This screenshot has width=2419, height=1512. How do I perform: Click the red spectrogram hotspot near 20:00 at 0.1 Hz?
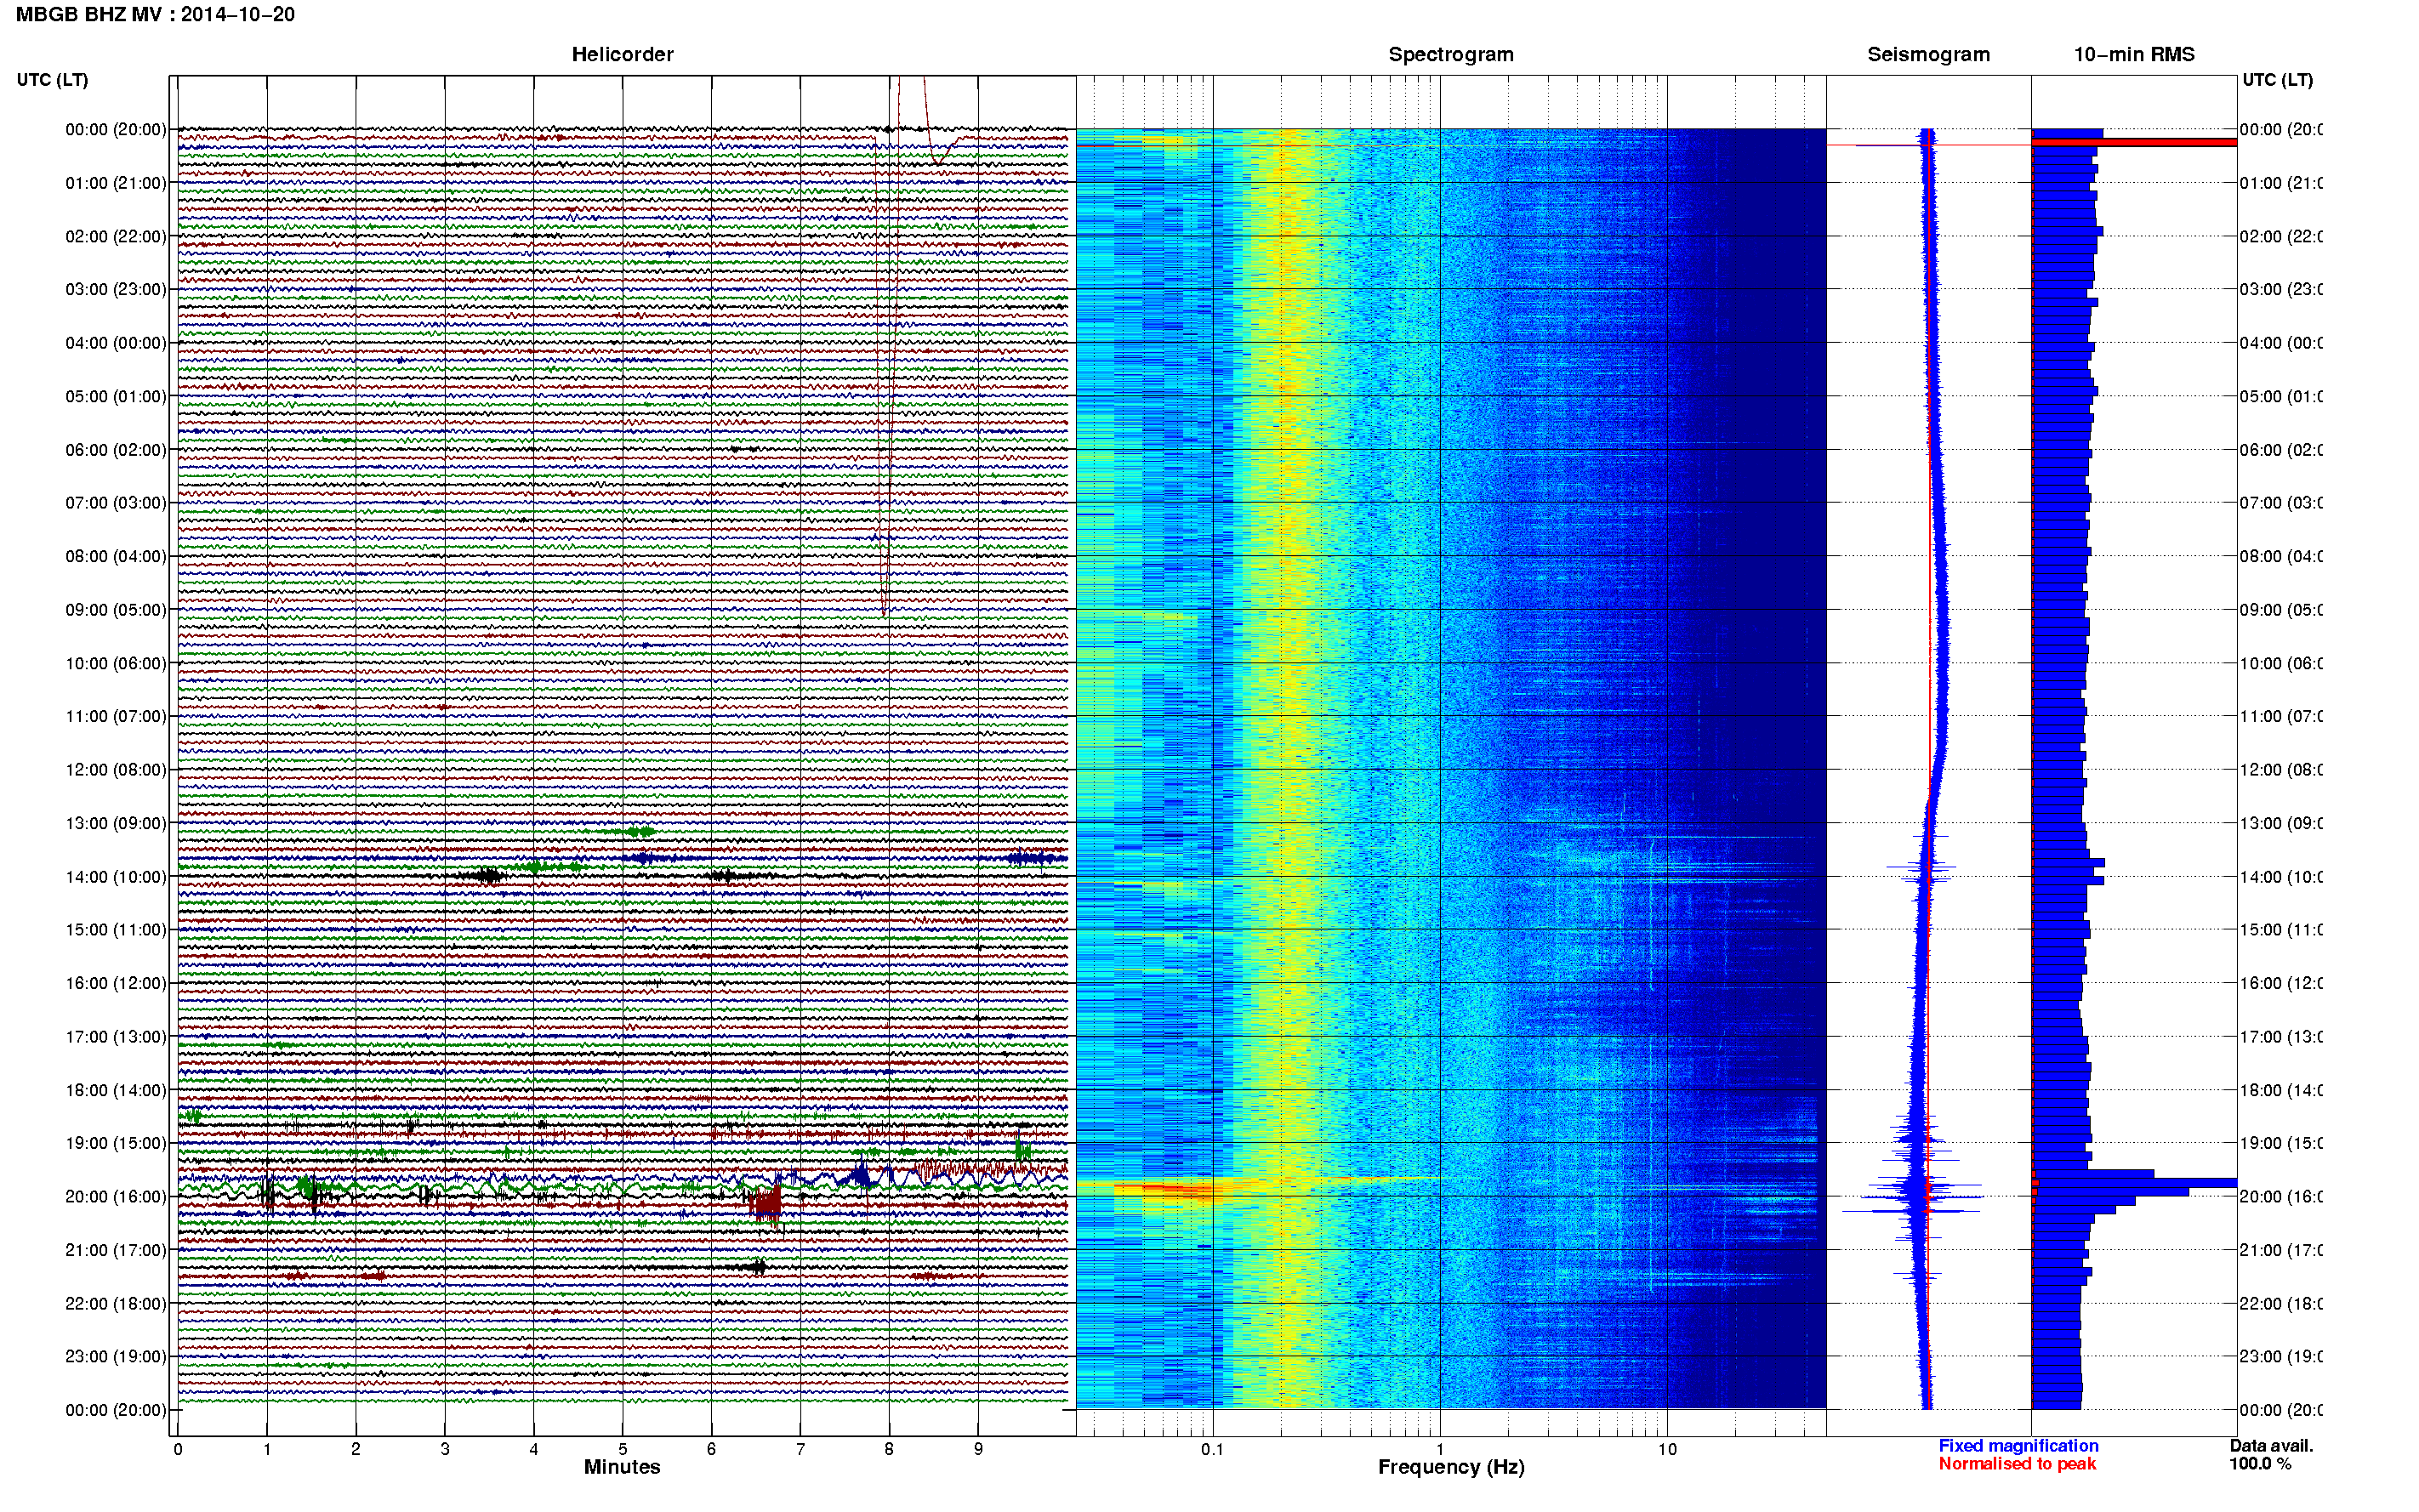(1167, 1188)
